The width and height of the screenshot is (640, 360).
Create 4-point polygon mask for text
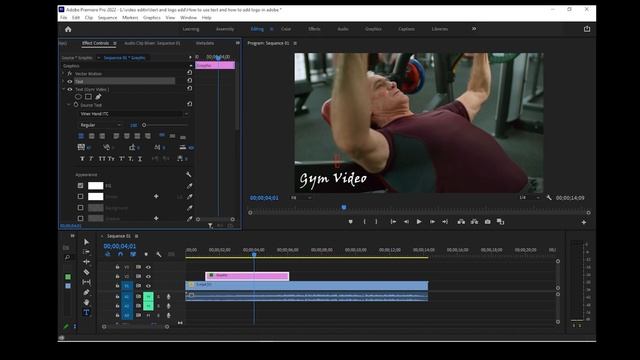point(88,97)
